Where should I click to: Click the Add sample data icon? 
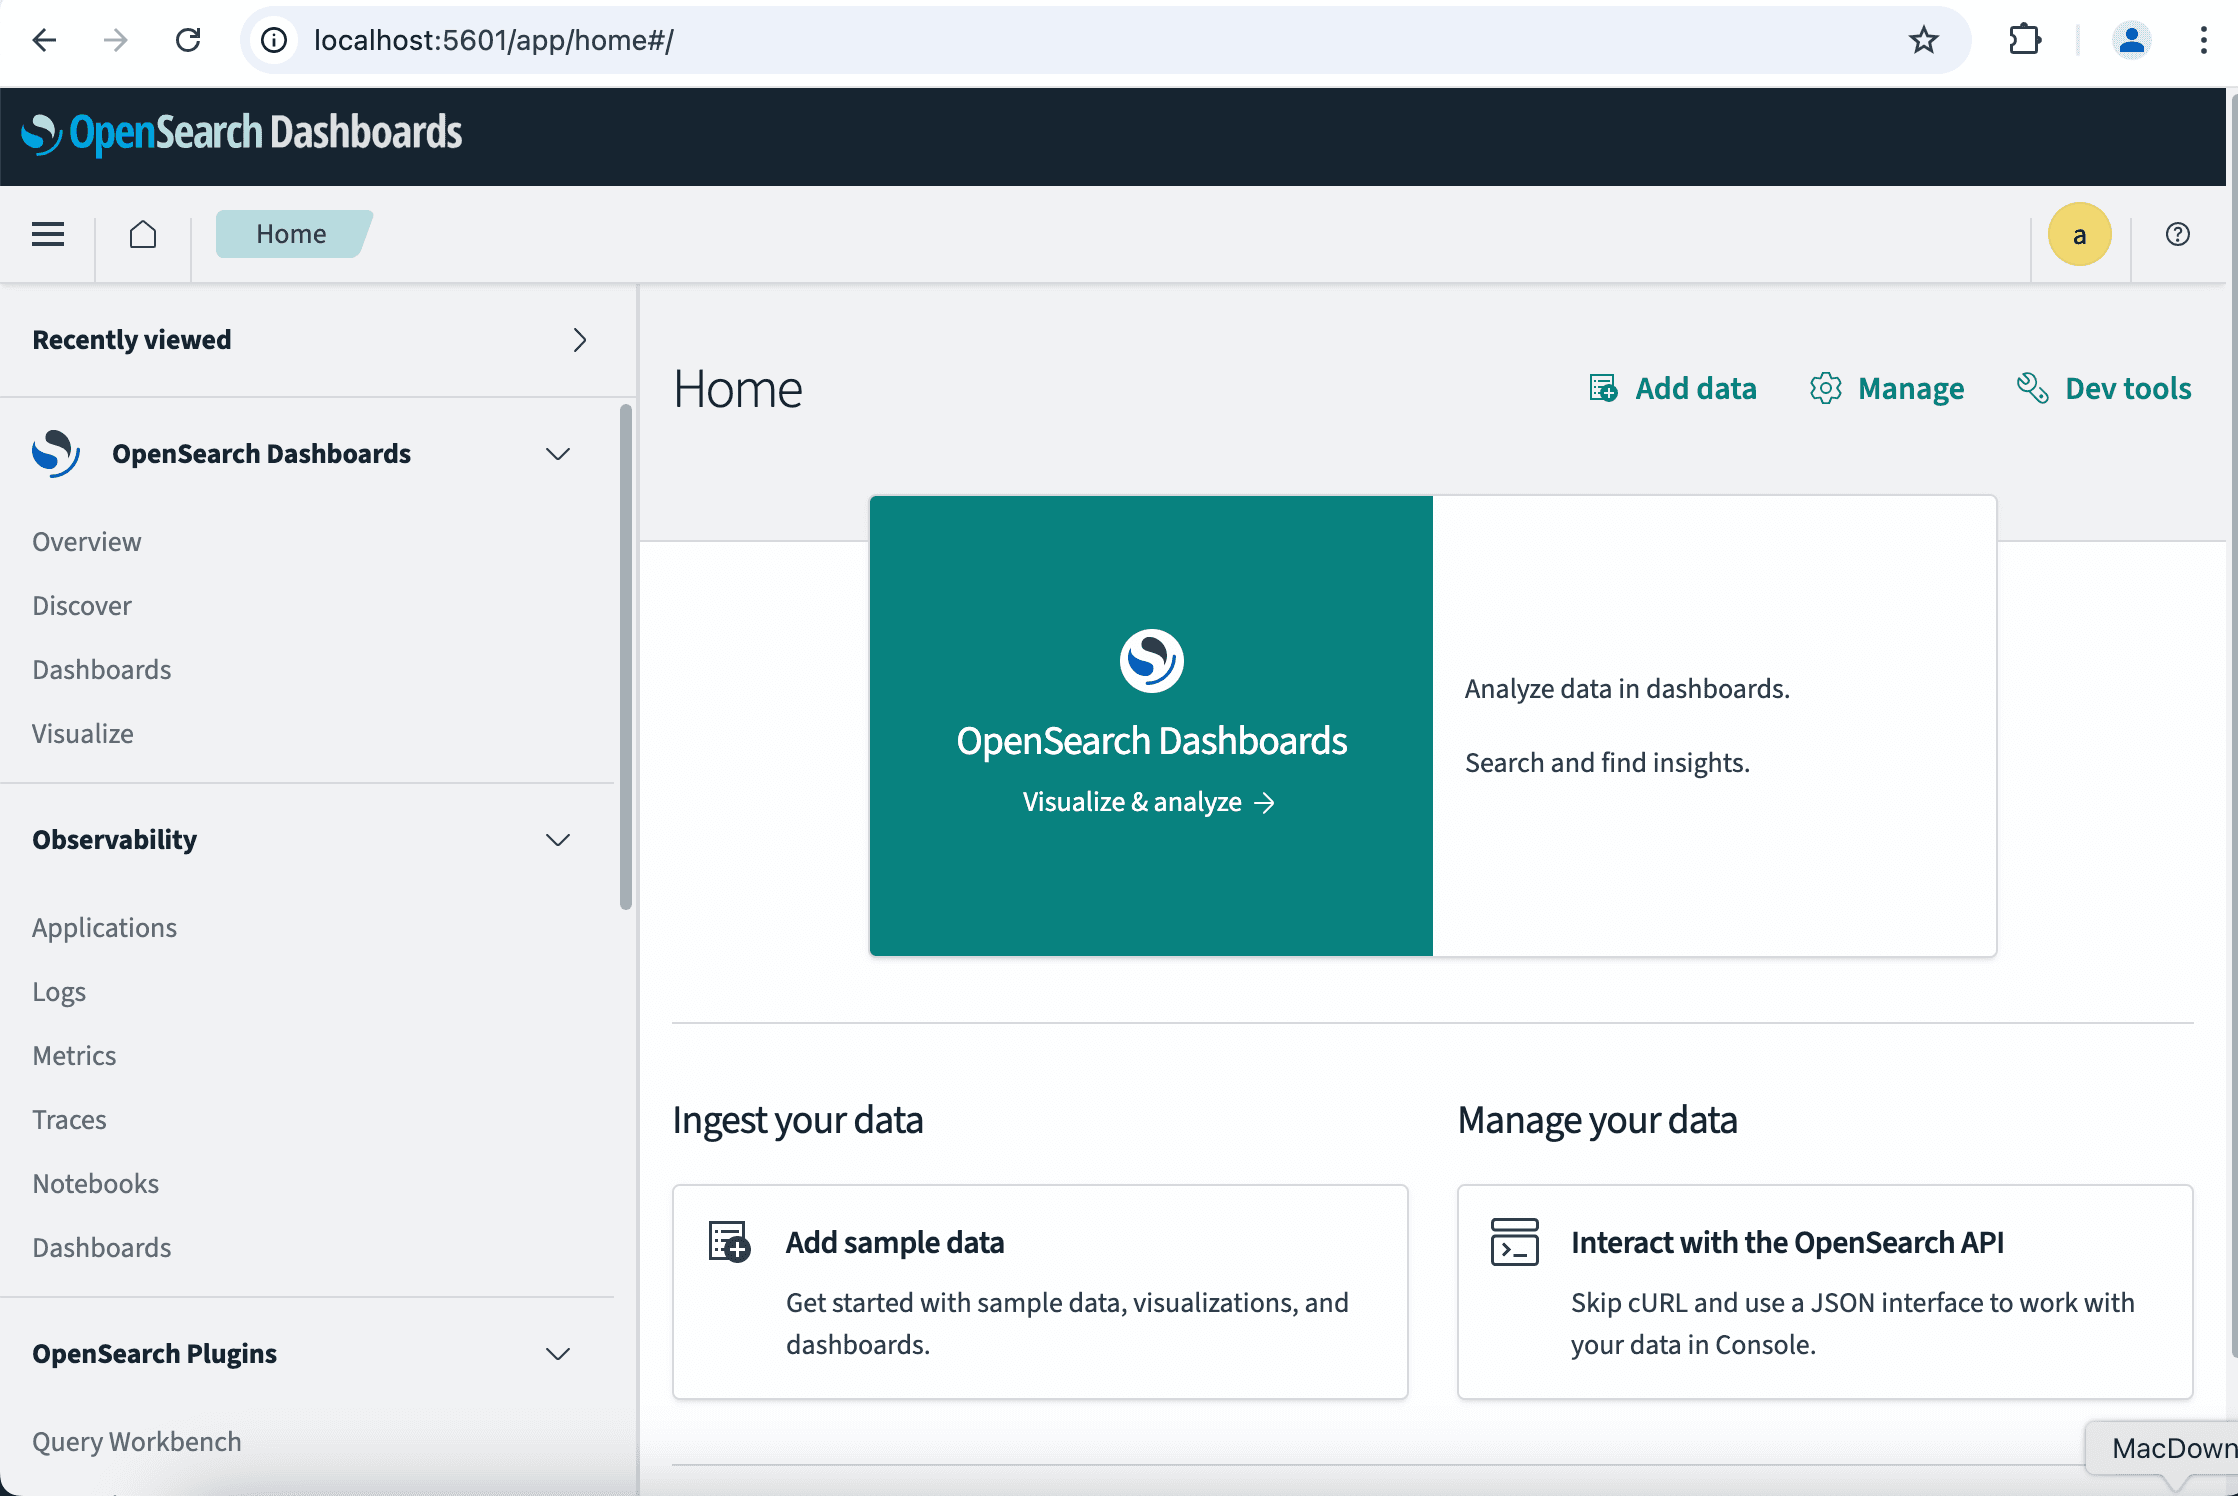(729, 1241)
